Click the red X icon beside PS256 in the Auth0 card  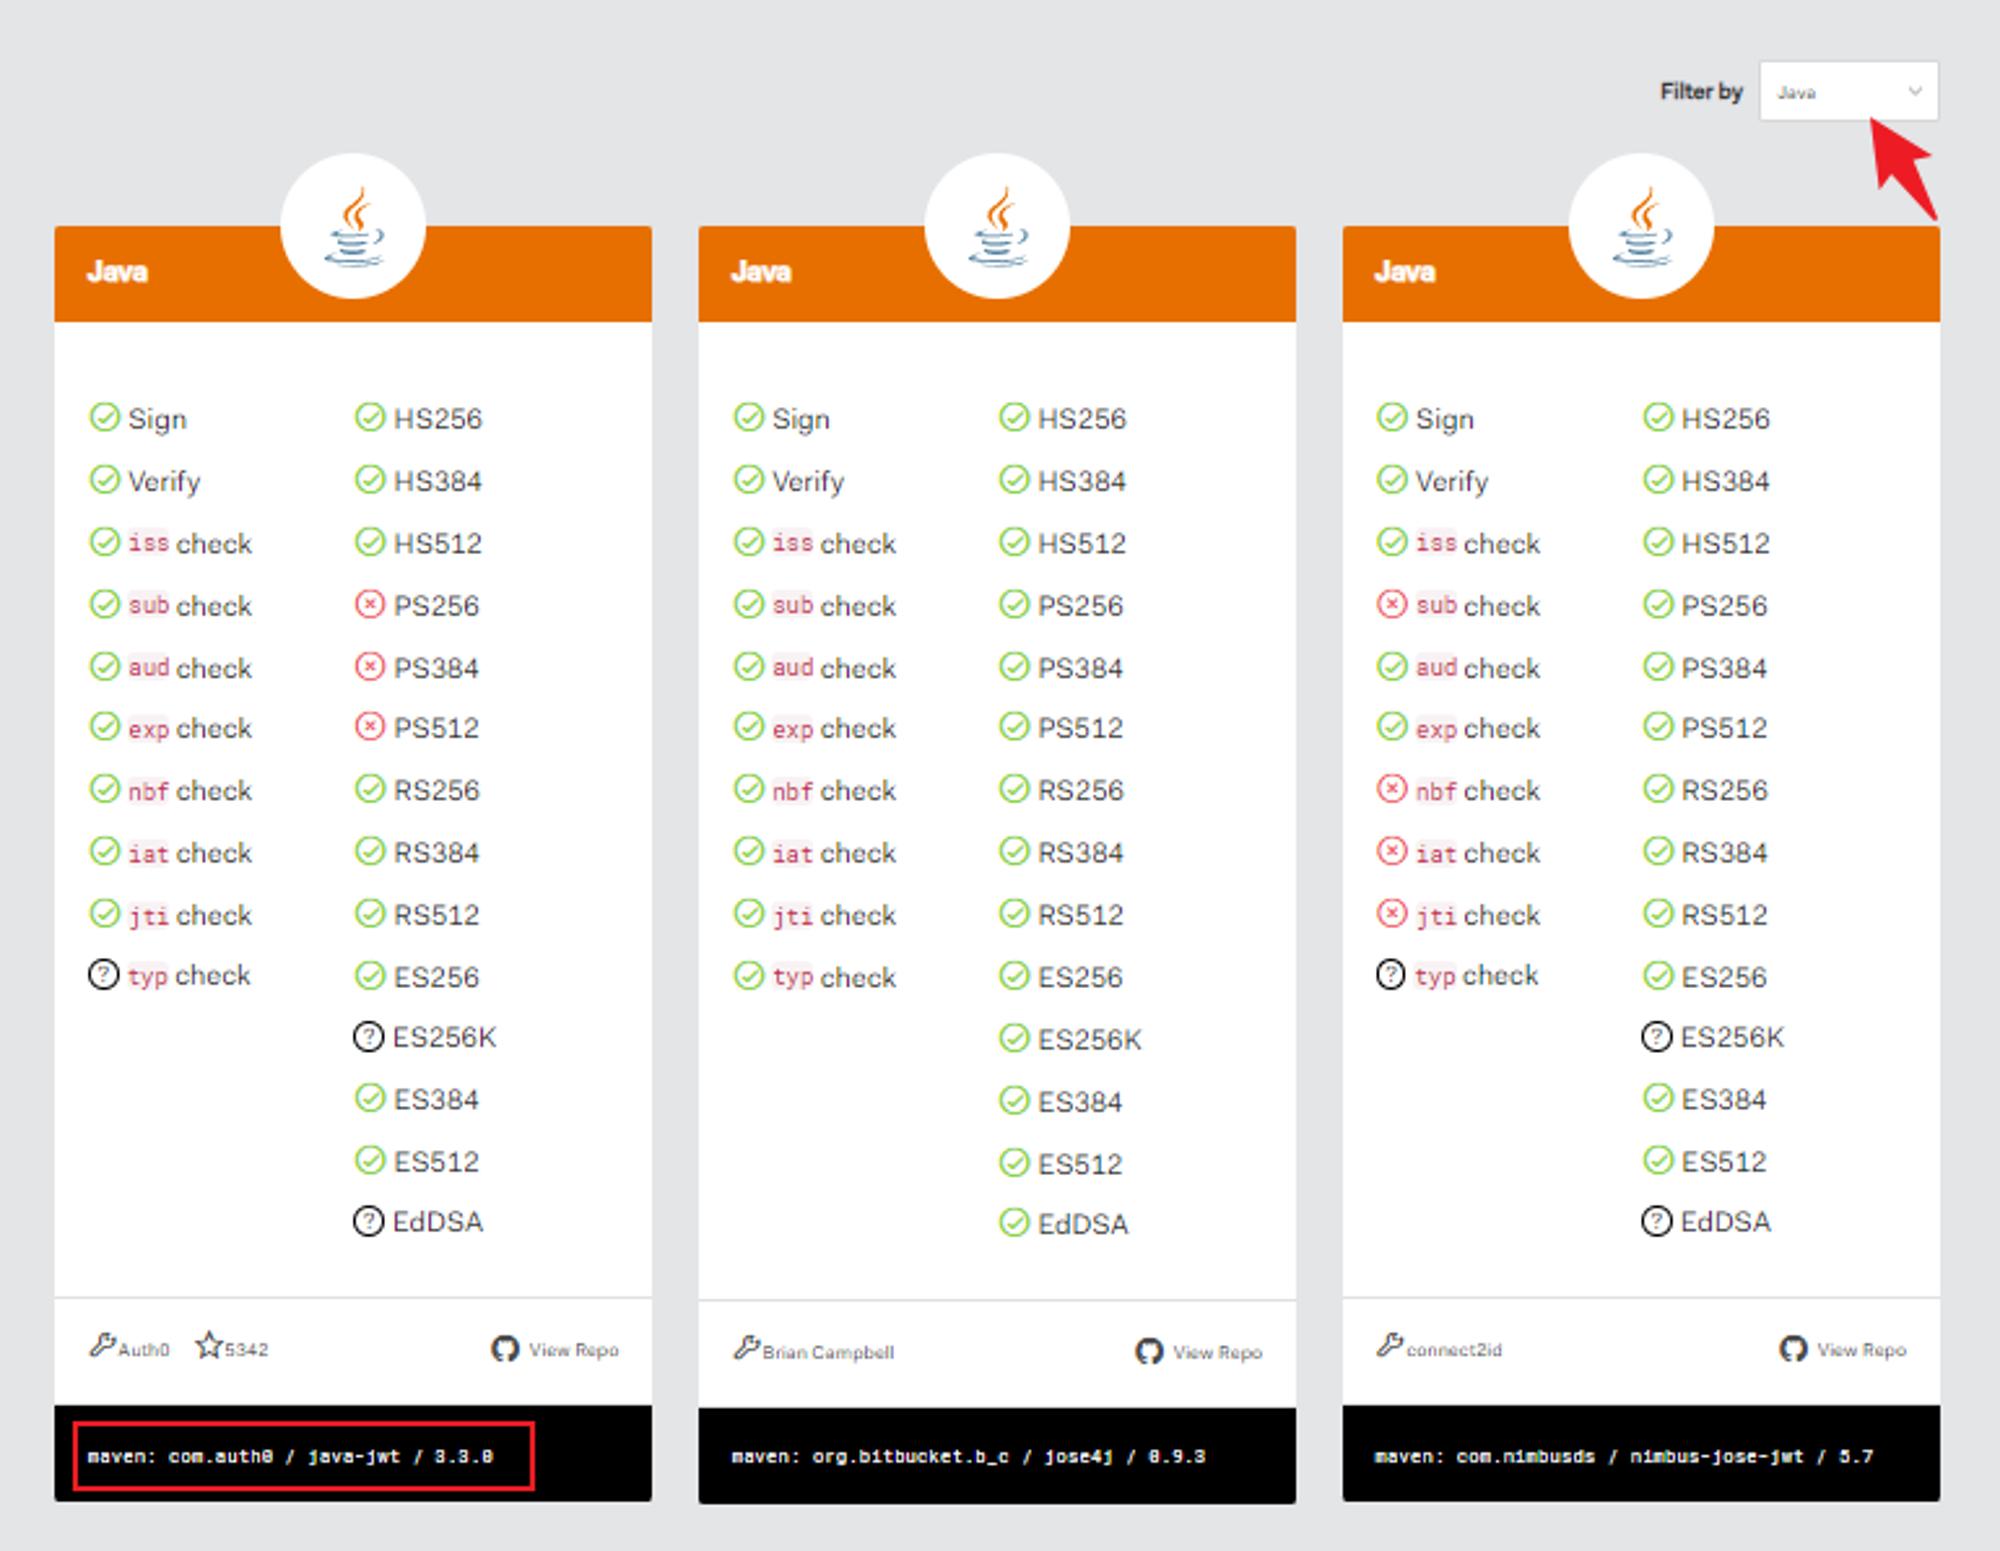coord(369,604)
